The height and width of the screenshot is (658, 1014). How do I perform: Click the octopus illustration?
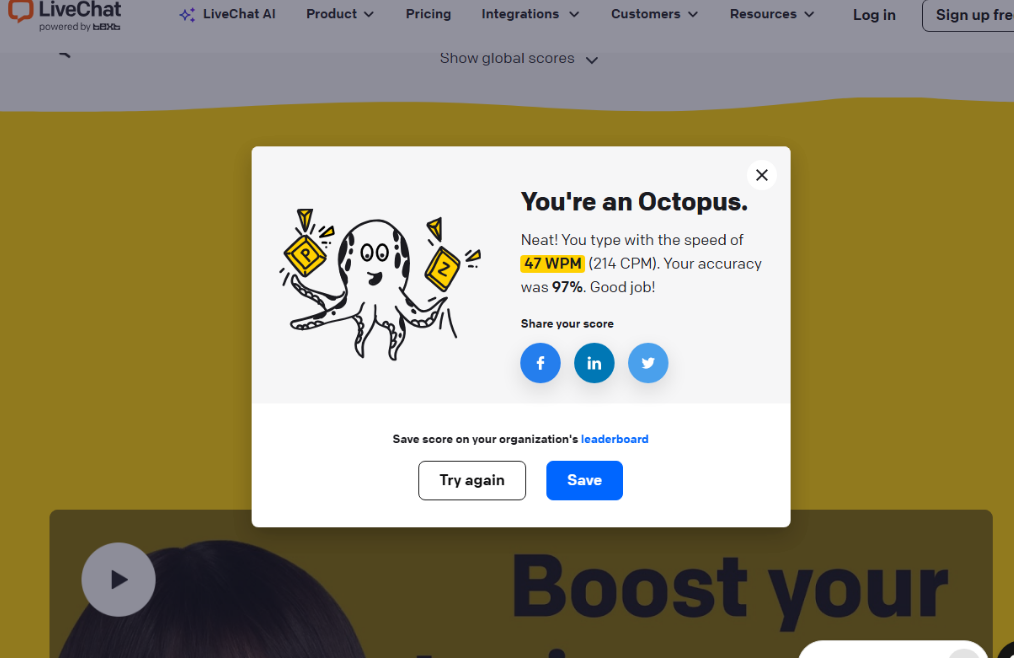point(380,285)
